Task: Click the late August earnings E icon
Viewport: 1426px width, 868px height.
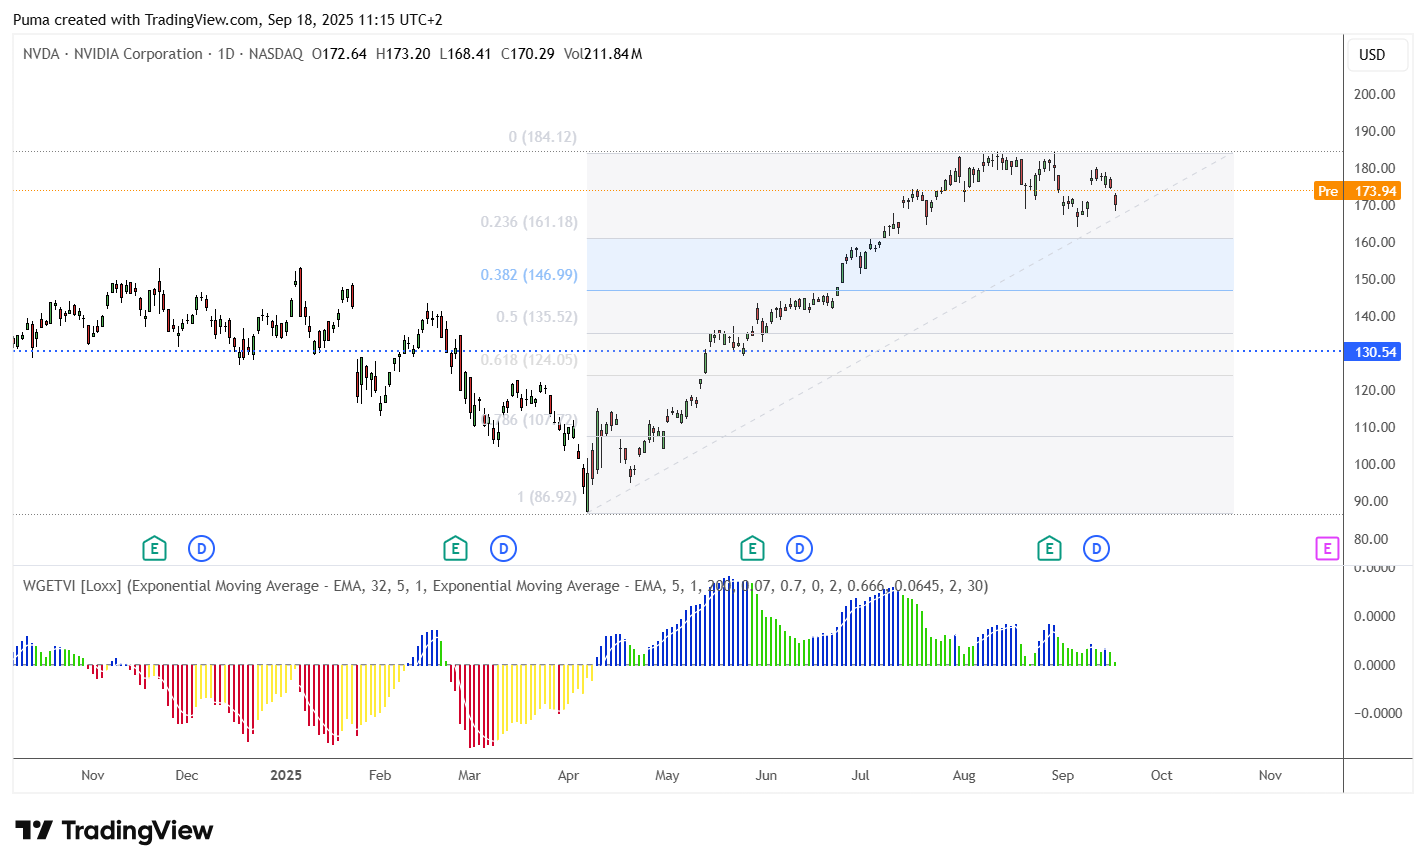Action: 1049,548
